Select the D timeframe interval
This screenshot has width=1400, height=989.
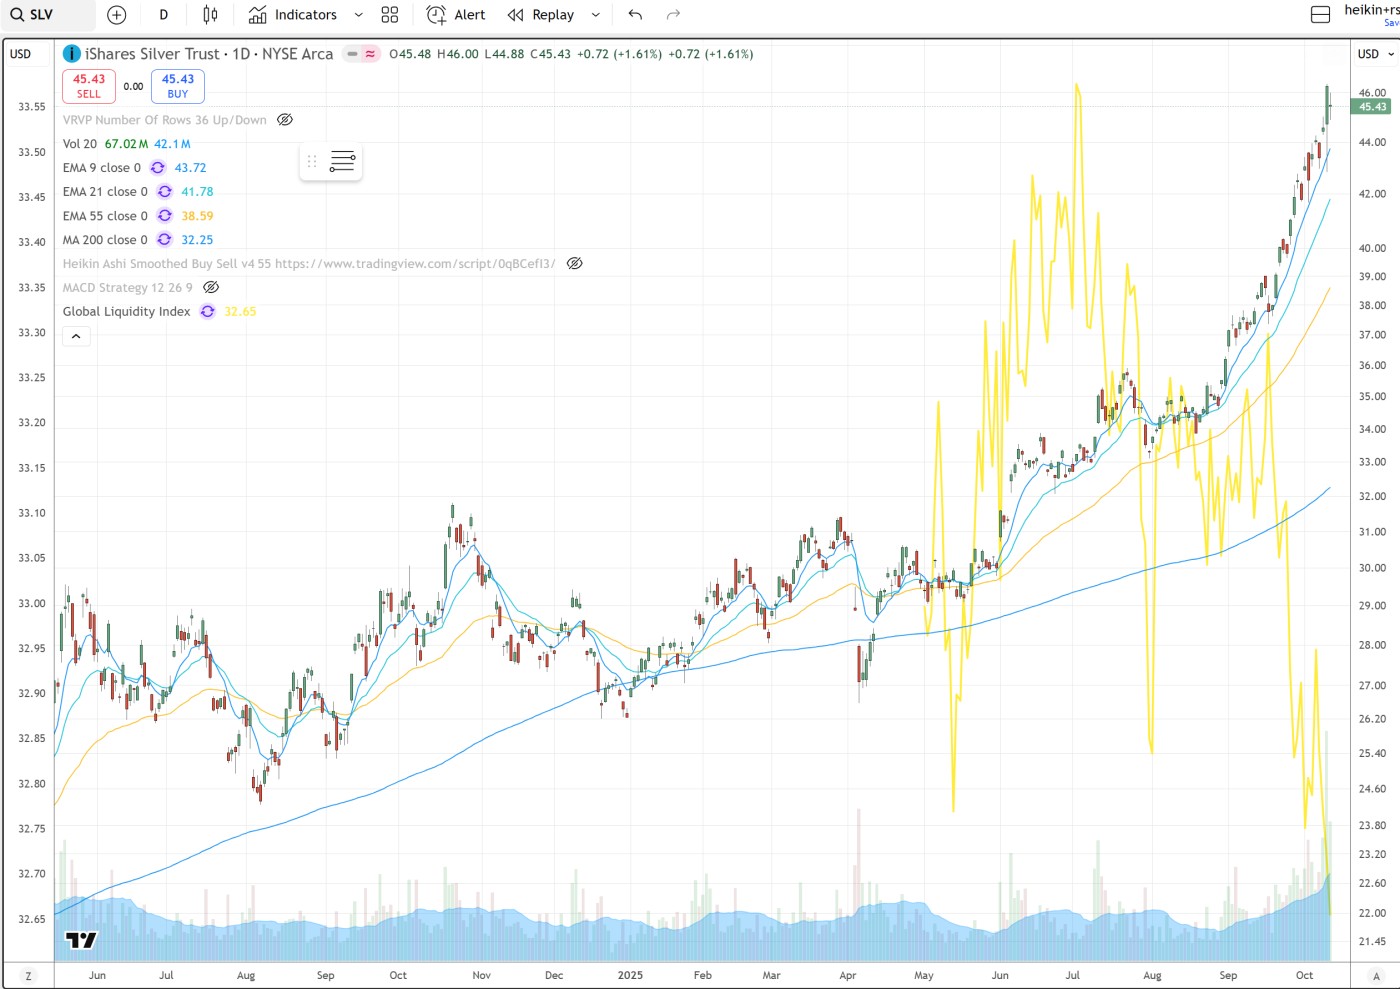point(164,15)
